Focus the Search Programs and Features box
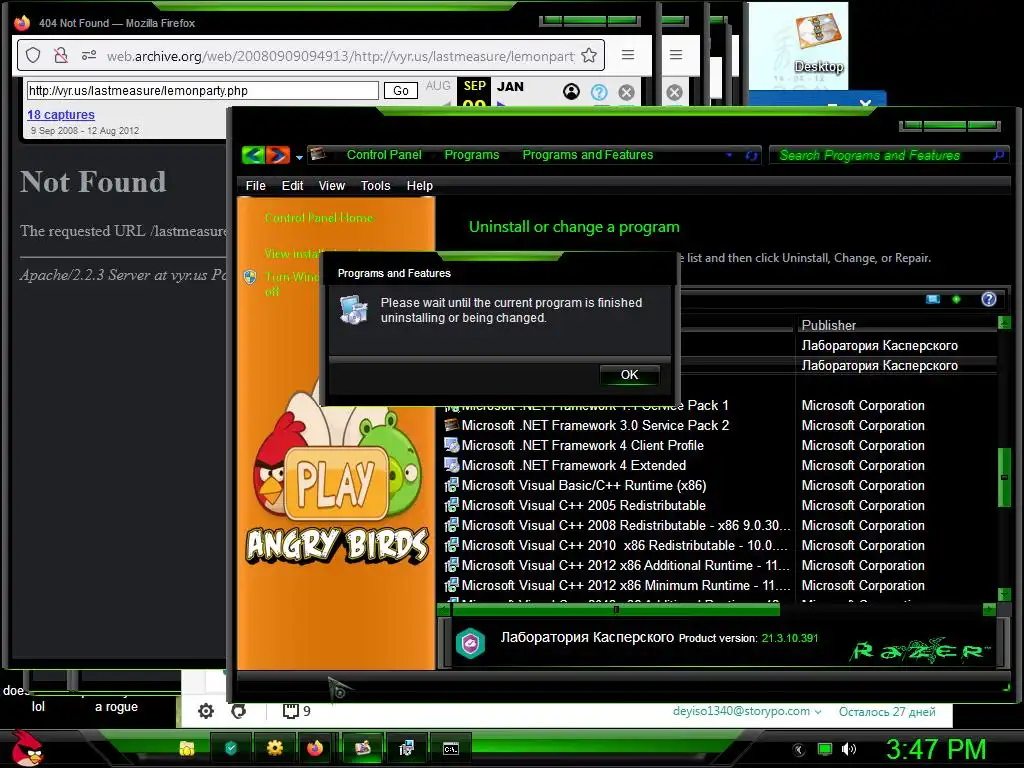Screen dimensions: 1024x768 pos(883,155)
